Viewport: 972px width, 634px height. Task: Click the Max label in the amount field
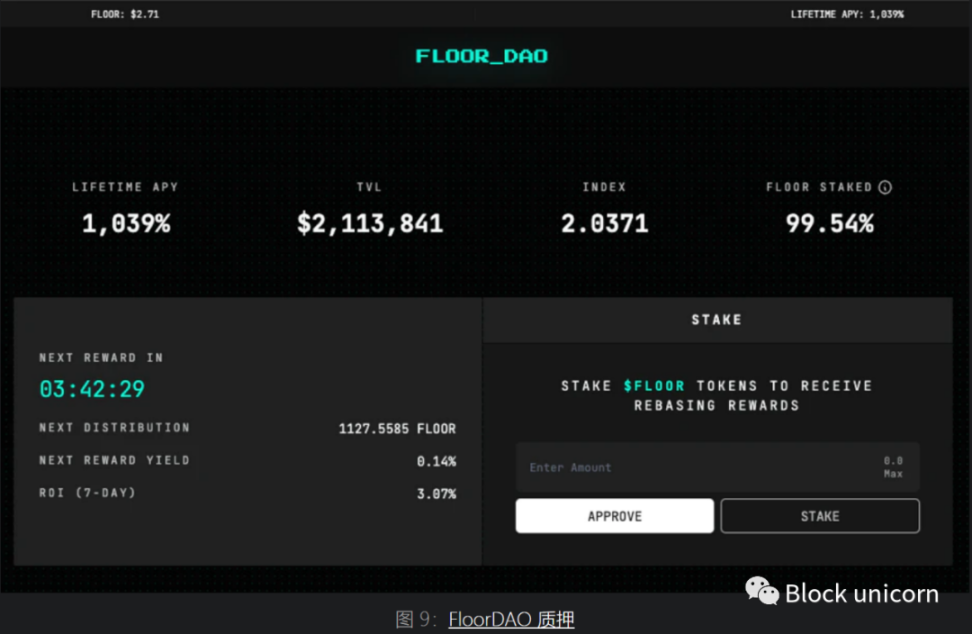coord(892,474)
